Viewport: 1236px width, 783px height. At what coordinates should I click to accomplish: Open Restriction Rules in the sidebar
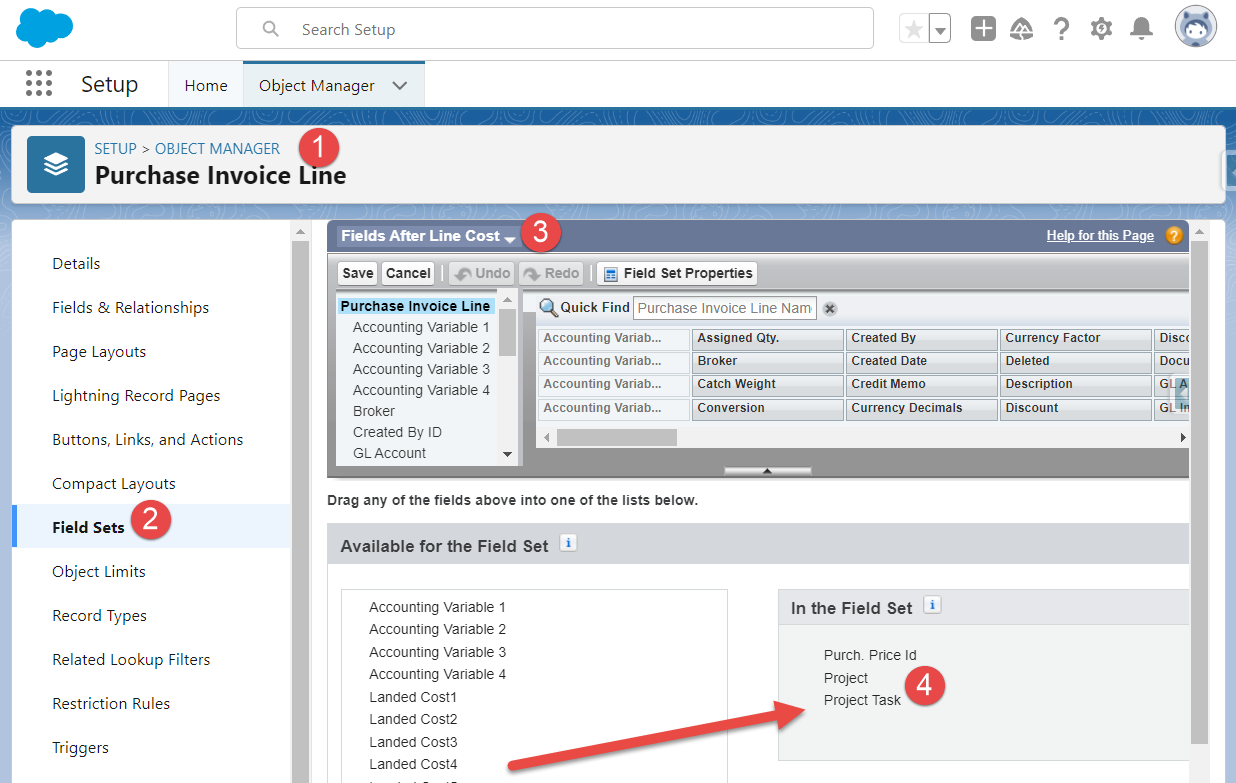click(x=111, y=703)
